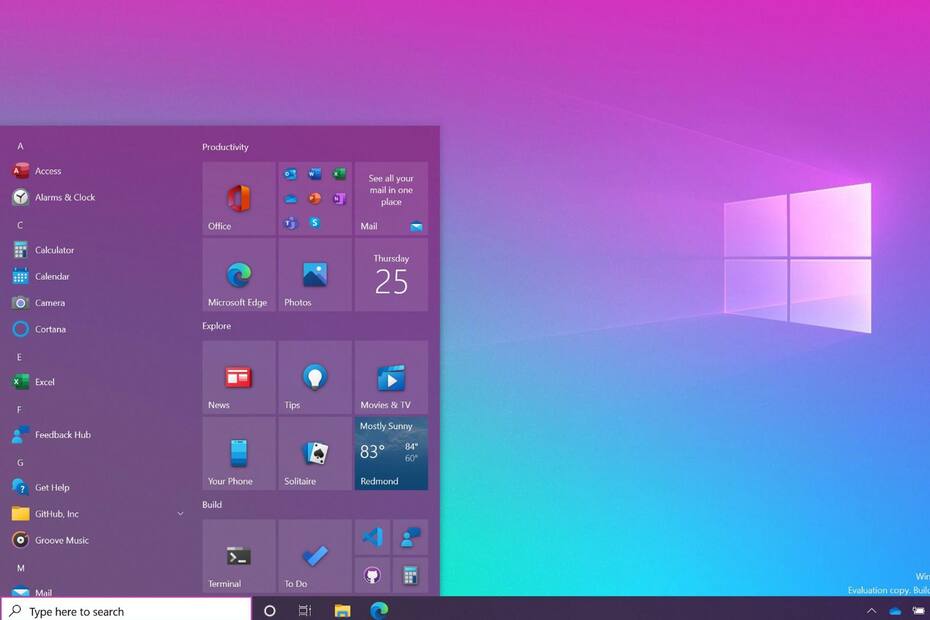Launch Microsoft Edge from the taskbar
Image resolution: width=930 pixels, height=620 pixels.
[379, 610]
